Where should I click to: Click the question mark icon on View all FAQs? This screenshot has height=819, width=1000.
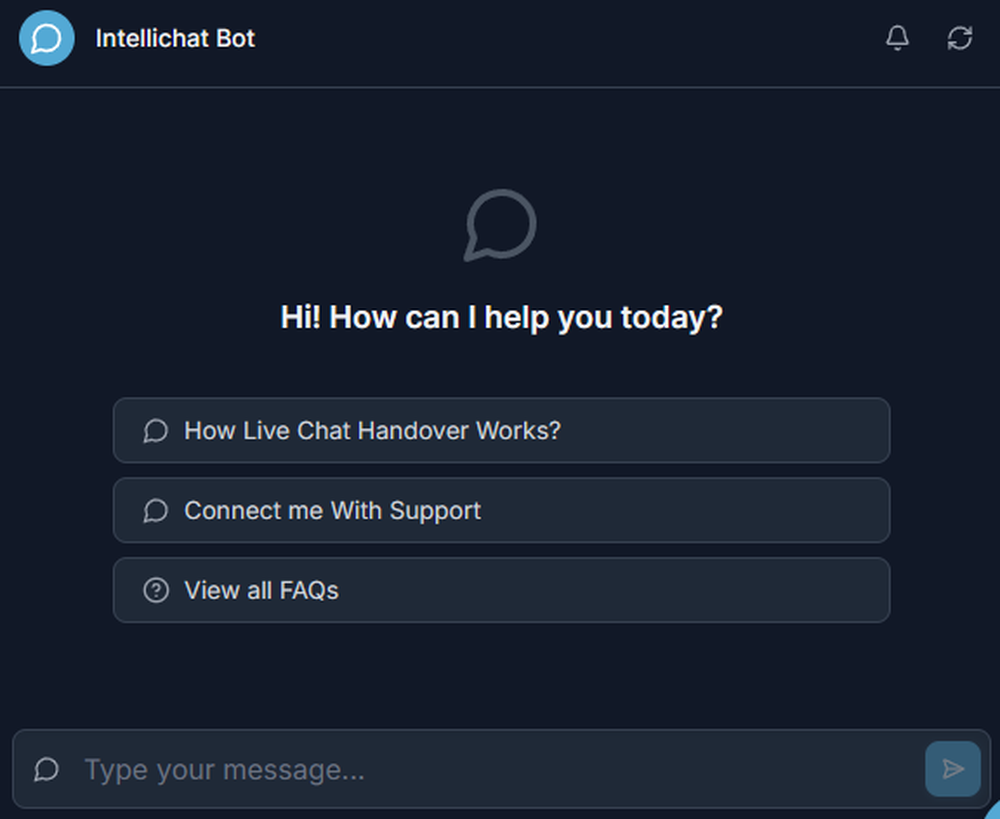point(155,590)
